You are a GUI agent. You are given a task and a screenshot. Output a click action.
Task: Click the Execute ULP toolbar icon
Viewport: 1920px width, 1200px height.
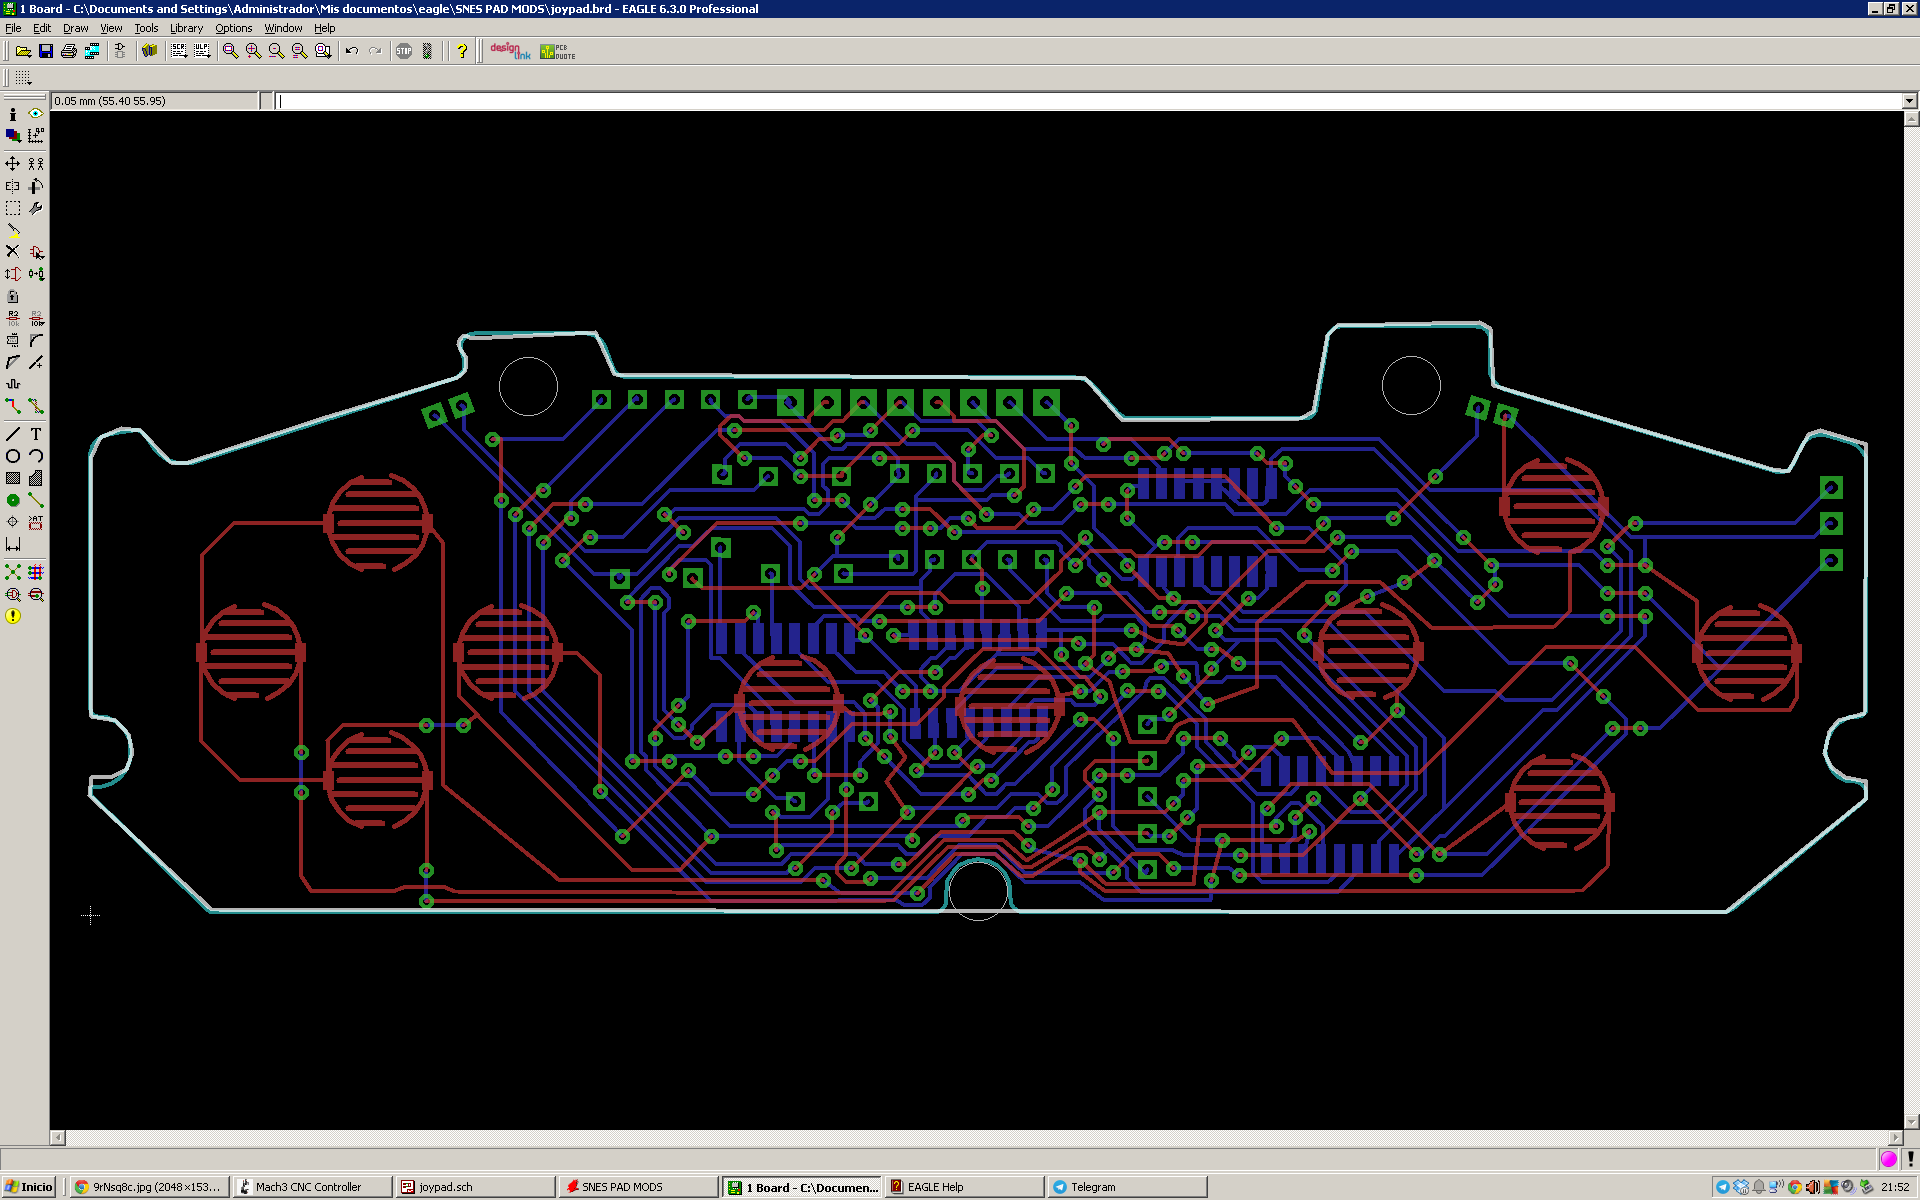(202, 51)
